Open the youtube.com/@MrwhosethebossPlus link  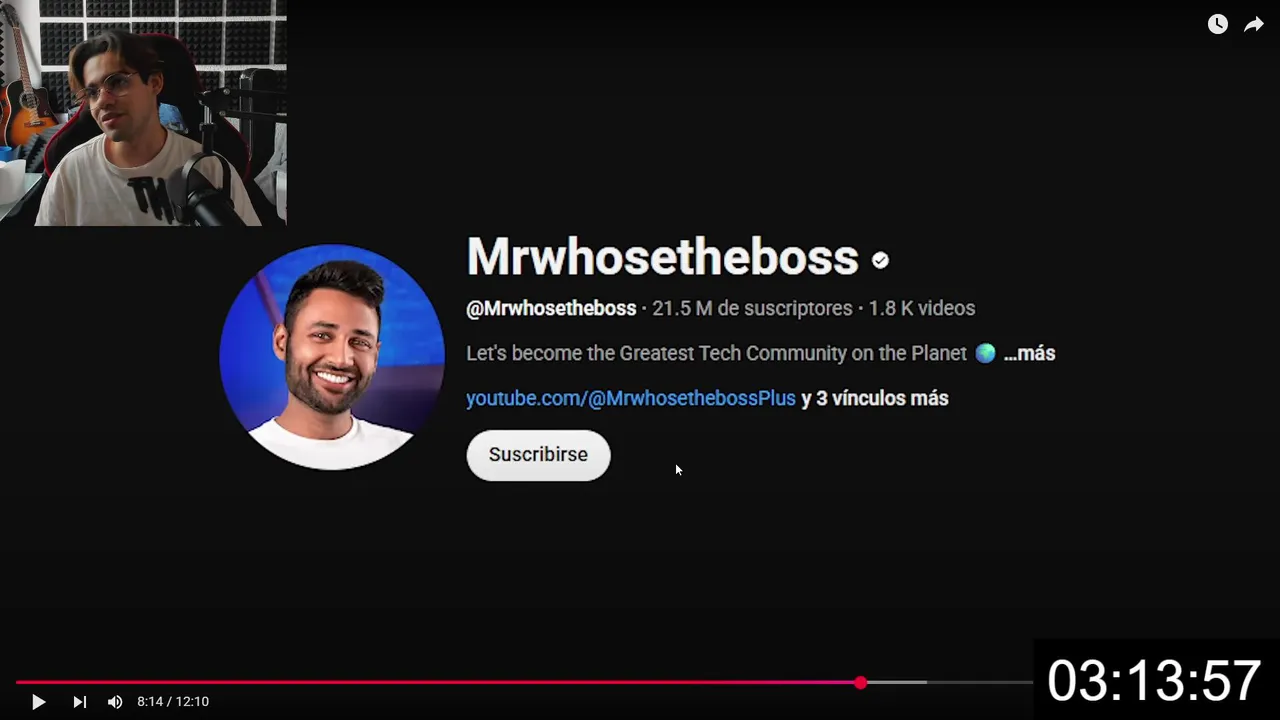pos(631,398)
